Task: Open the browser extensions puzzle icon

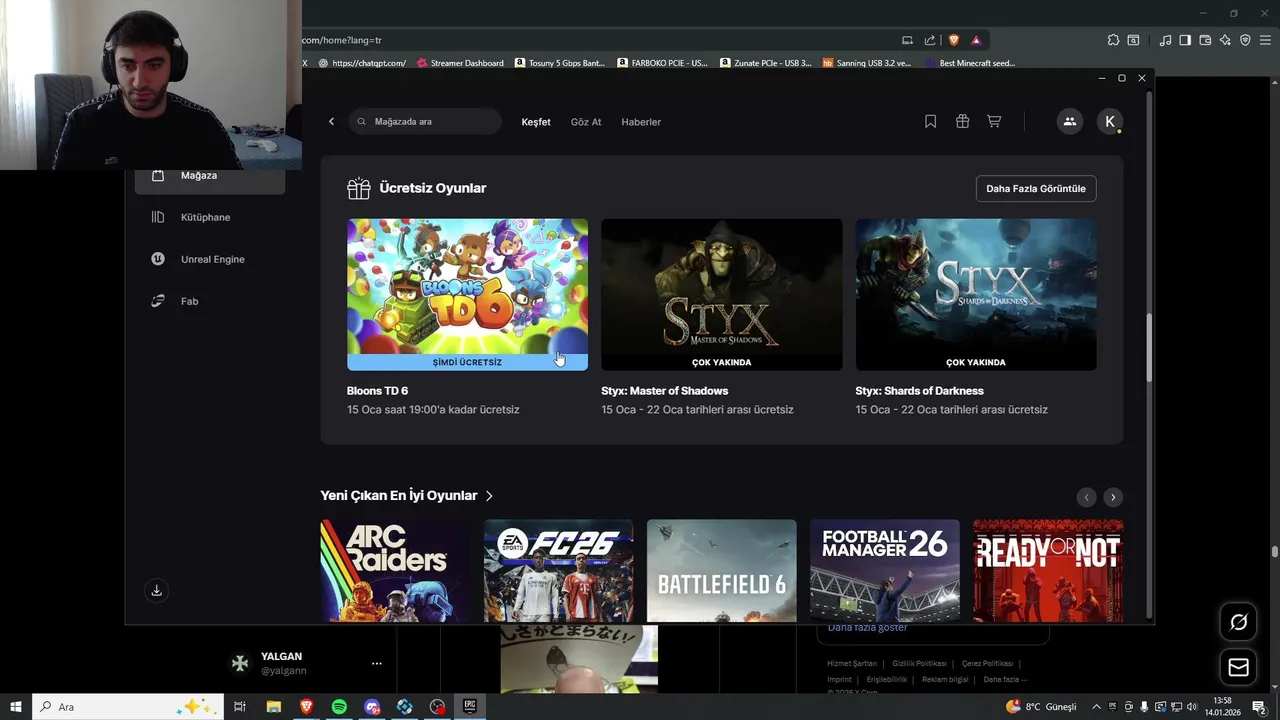Action: coord(1113,40)
